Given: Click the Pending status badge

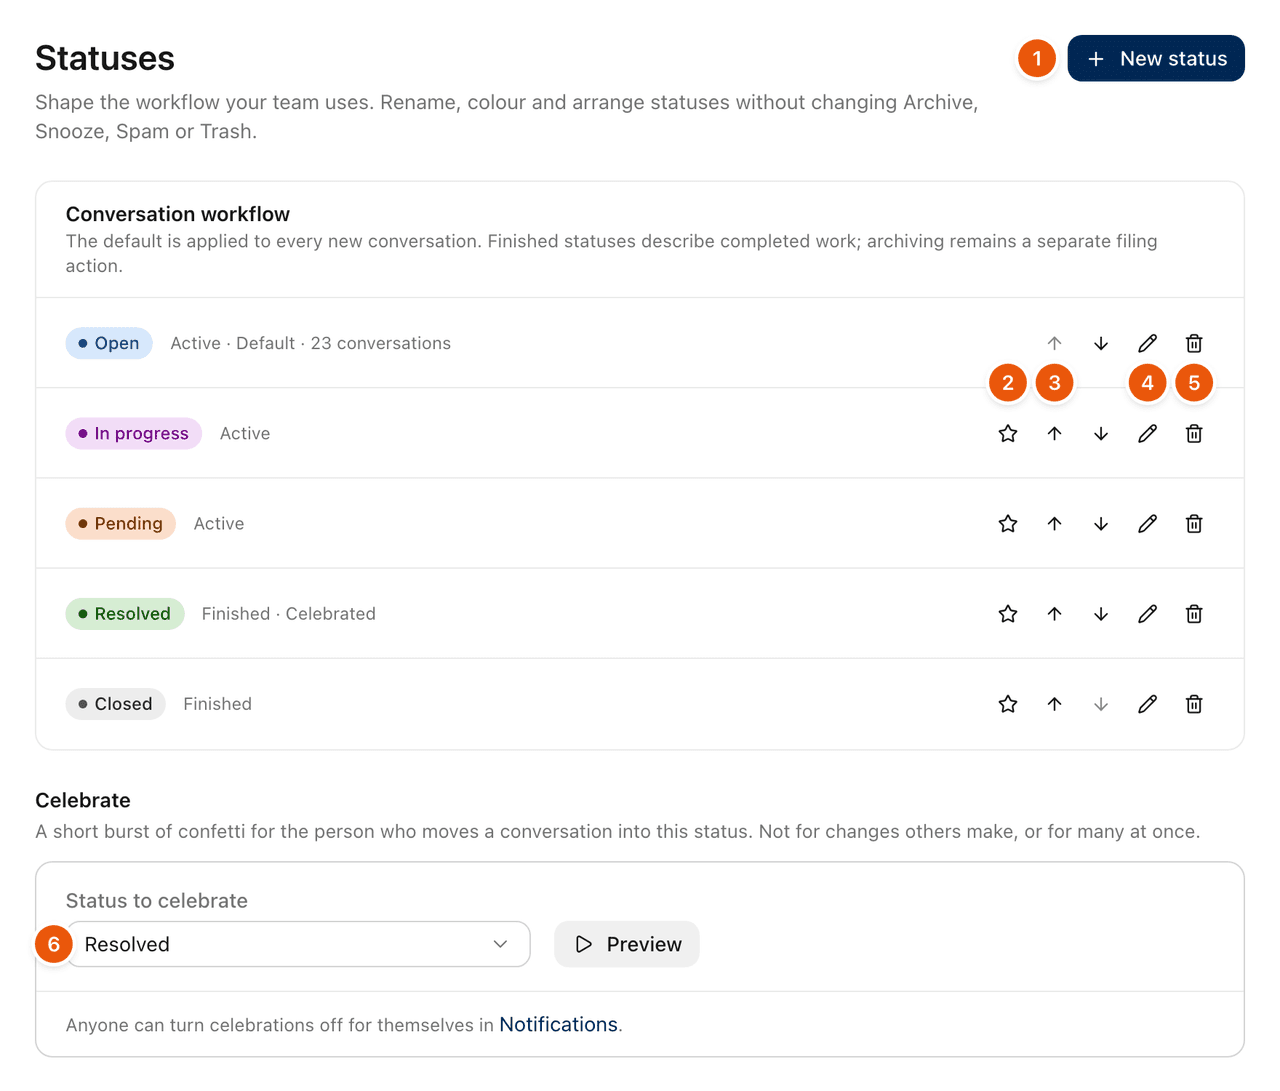Looking at the screenshot, I should 121,523.
